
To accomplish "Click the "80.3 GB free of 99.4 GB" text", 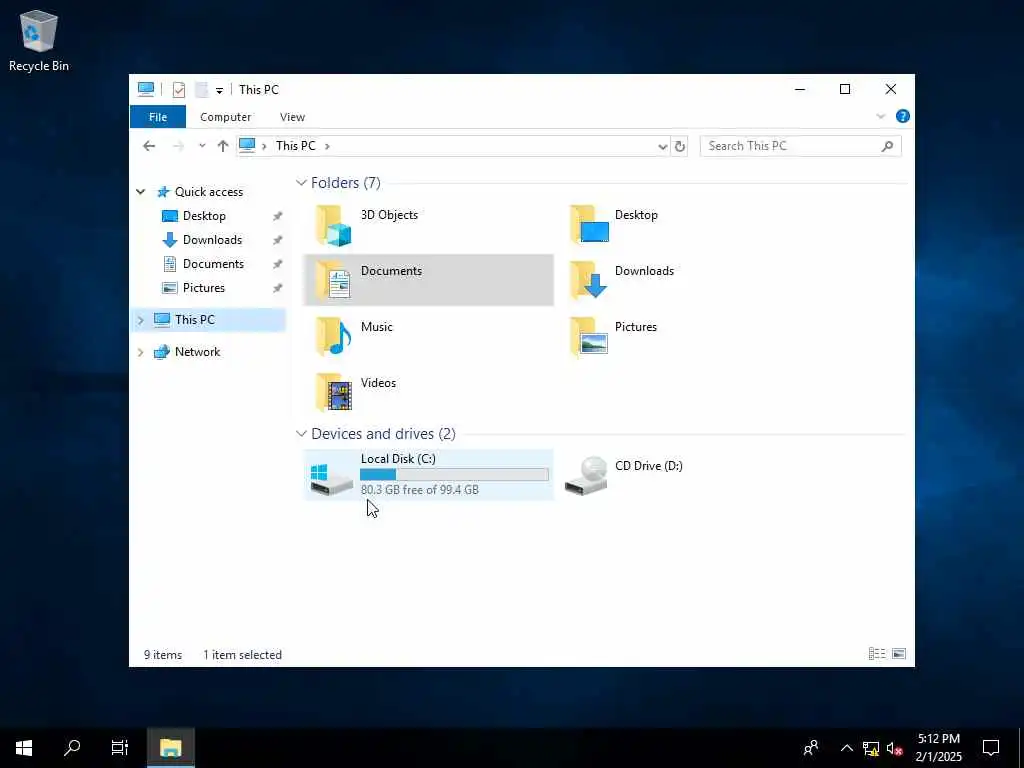I will point(419,490).
